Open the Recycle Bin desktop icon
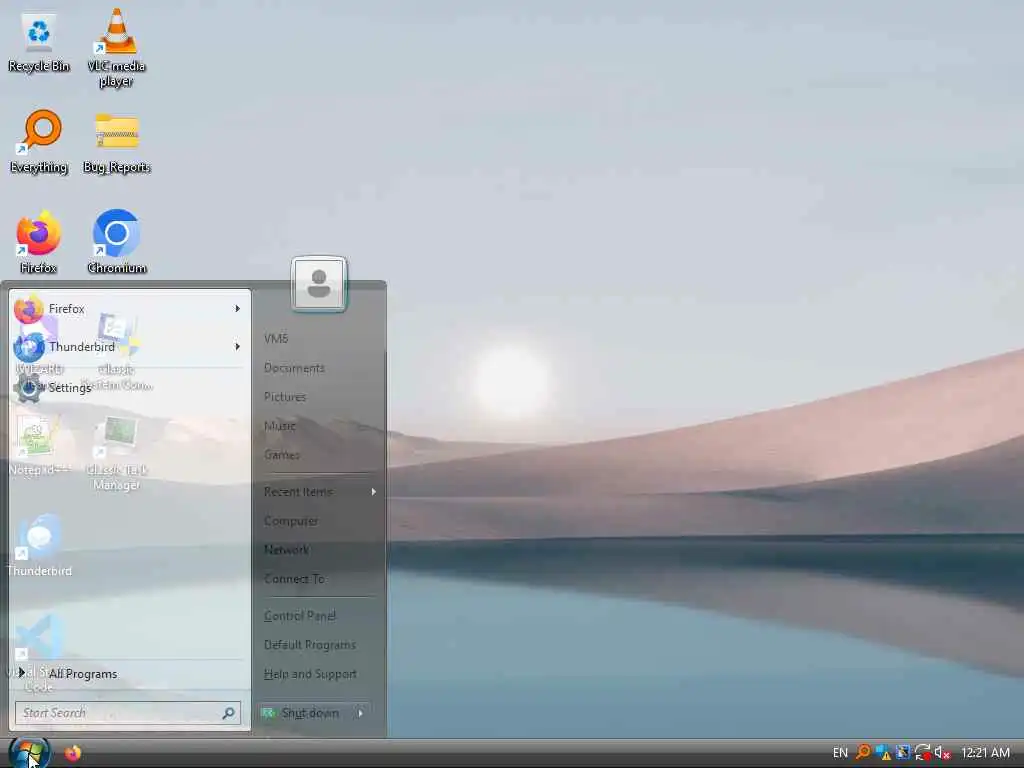This screenshot has height=768, width=1024. pos(39,42)
